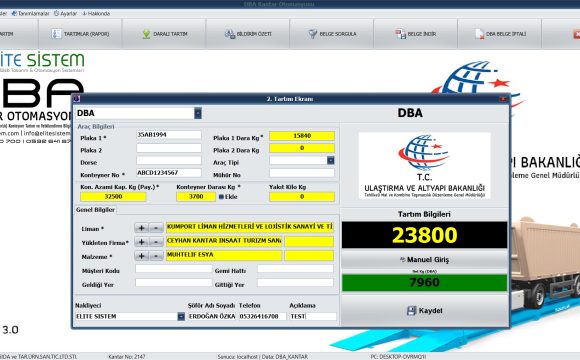Screen dimensions: 580x360
Task: Click the Müşteri Kodu input field
Action: tap(173, 269)
